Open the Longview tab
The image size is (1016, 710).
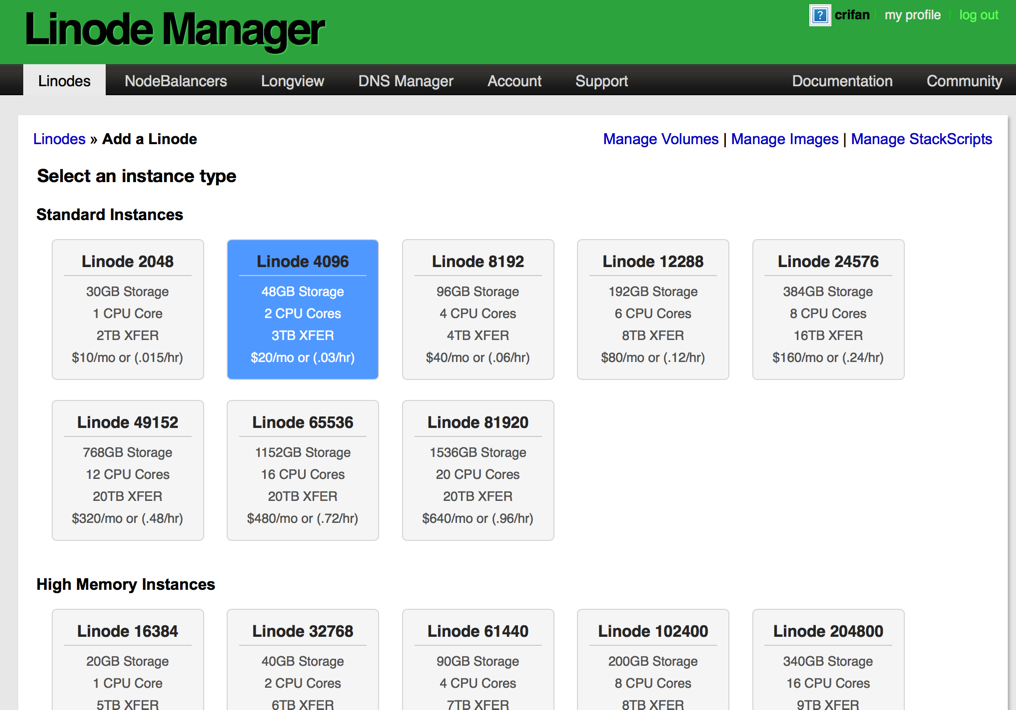point(292,81)
